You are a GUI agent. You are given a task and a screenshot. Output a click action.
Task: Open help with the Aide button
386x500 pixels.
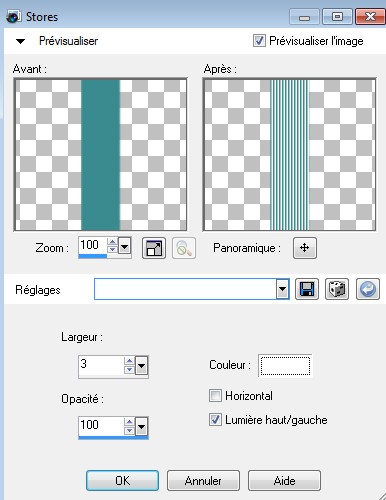pyautogui.click(x=284, y=480)
